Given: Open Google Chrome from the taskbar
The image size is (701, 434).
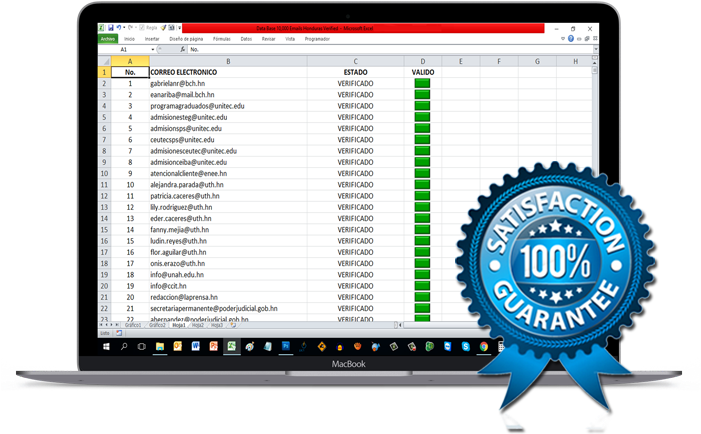Looking at the screenshot, I should coord(484,346).
